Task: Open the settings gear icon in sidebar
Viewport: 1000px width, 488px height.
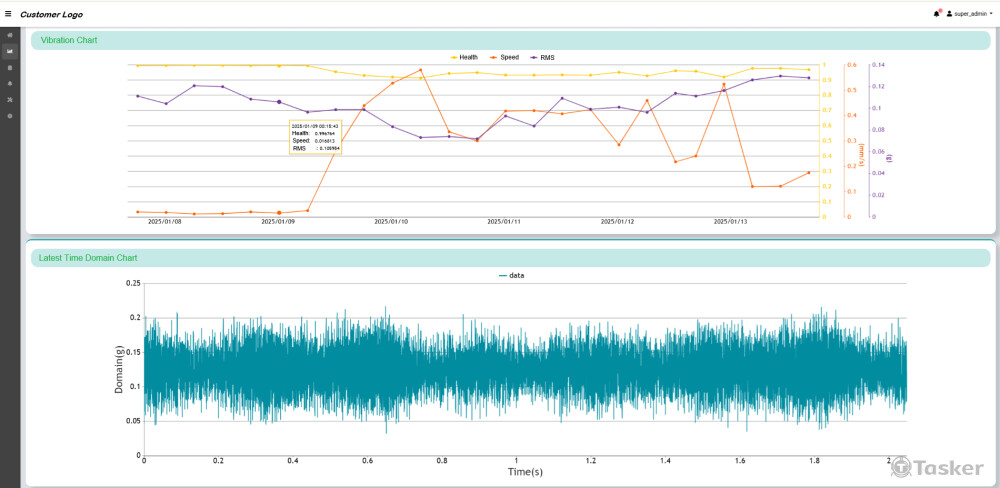Action: coord(10,116)
